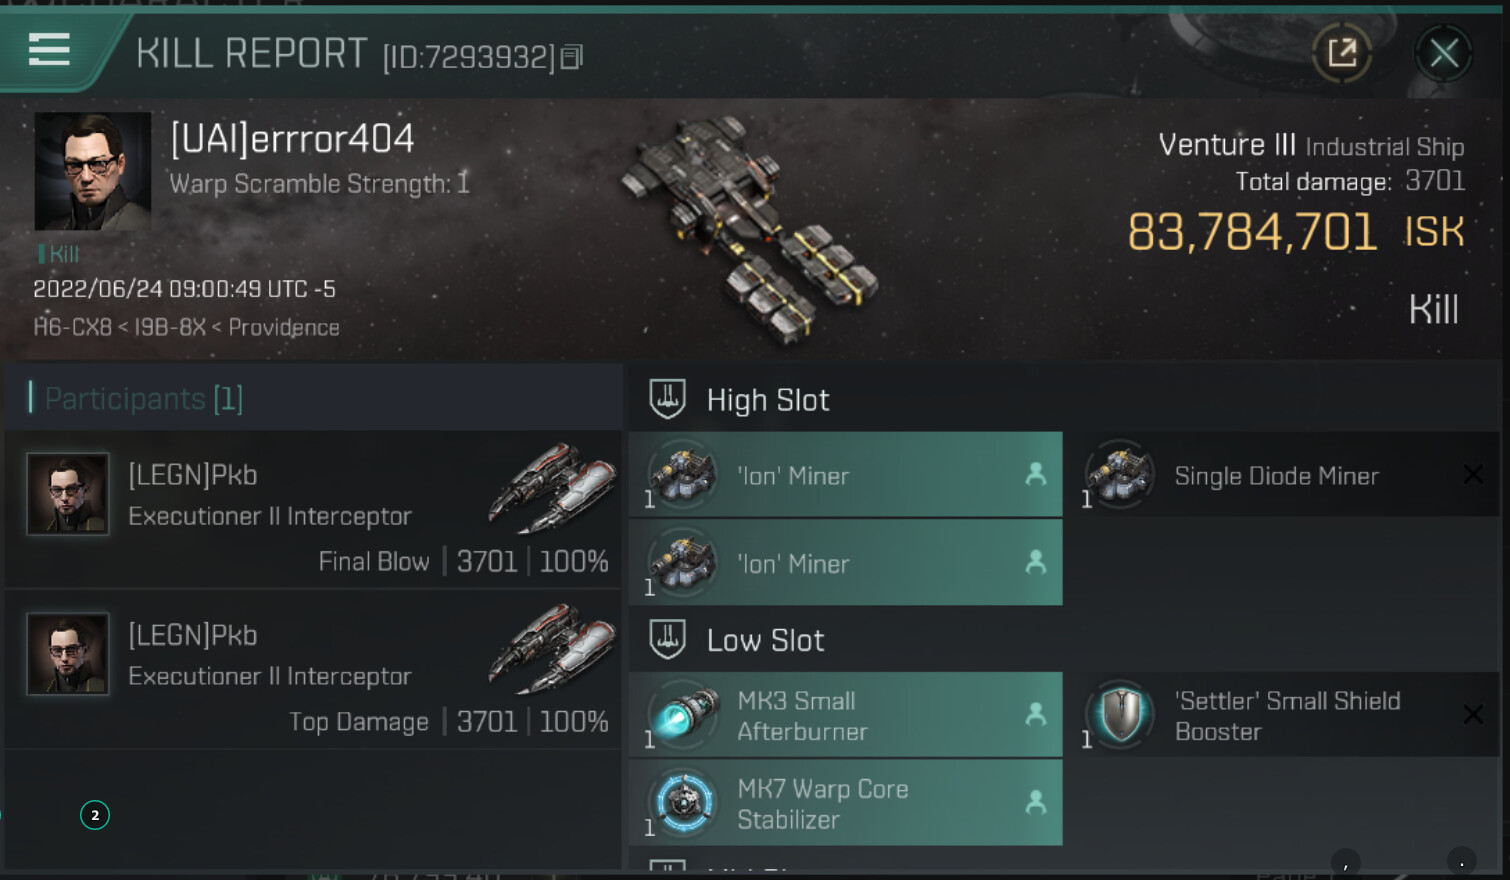Copy the kill report ID
The image size is (1510, 880).
coord(571,57)
